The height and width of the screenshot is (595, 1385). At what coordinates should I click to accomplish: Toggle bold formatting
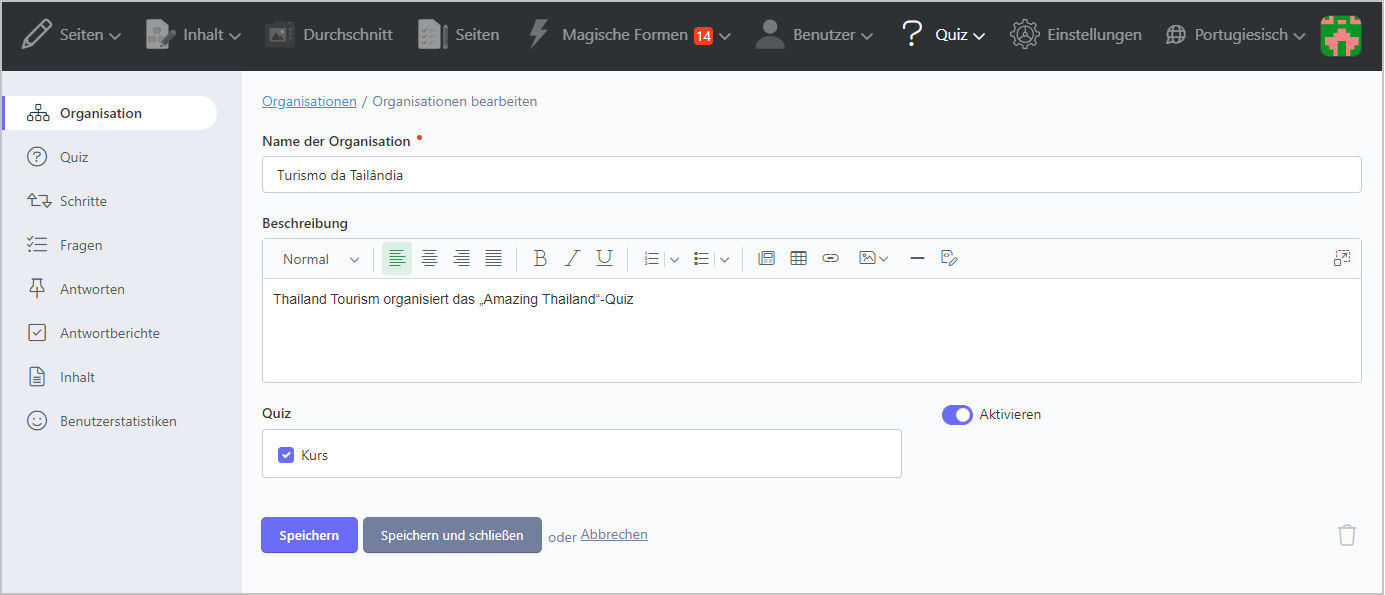tap(540, 258)
